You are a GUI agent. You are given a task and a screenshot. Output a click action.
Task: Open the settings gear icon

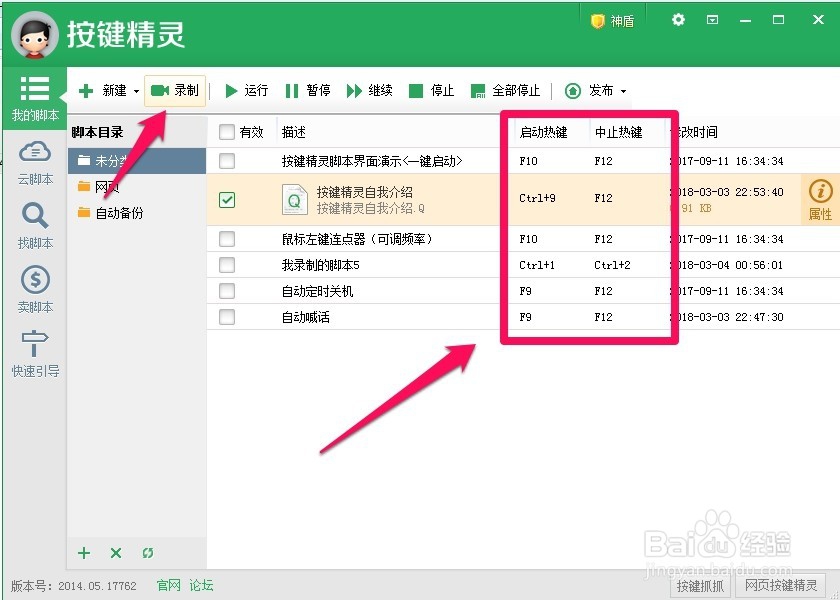tap(678, 20)
